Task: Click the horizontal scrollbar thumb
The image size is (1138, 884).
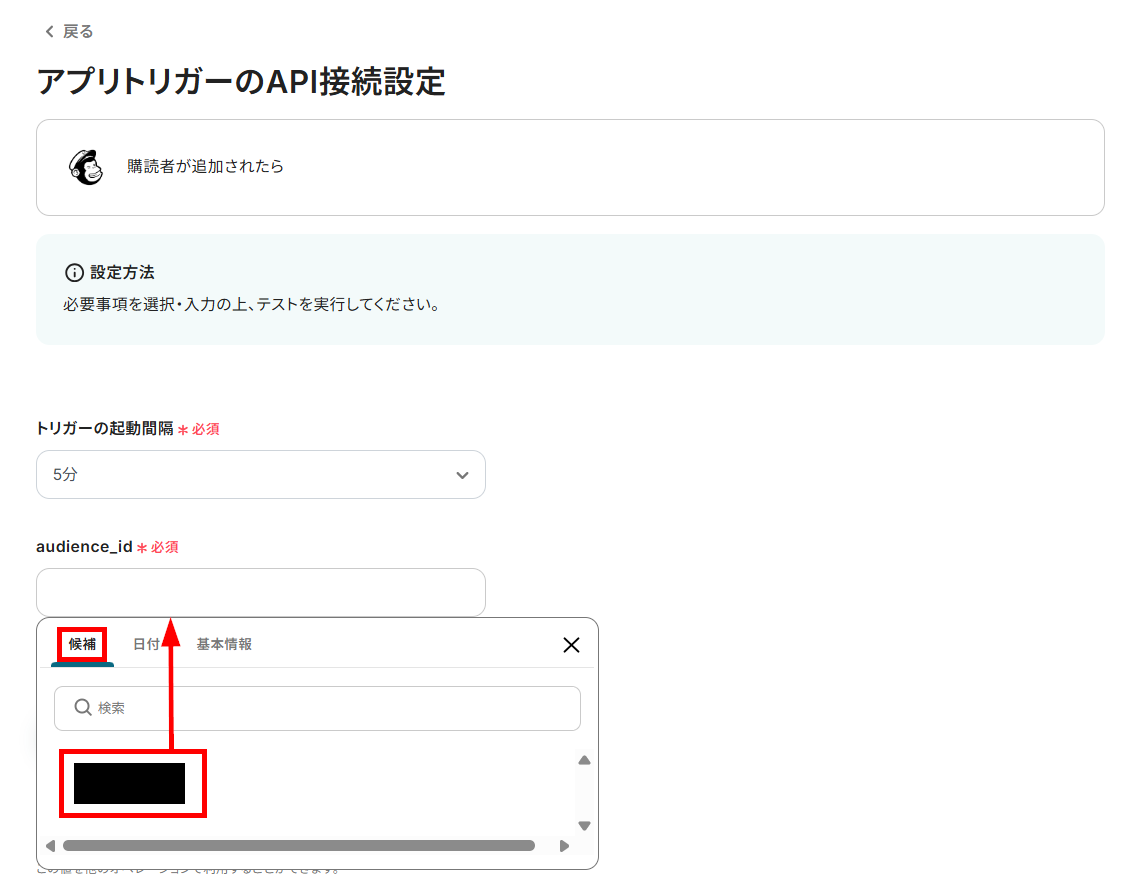Action: point(299,846)
